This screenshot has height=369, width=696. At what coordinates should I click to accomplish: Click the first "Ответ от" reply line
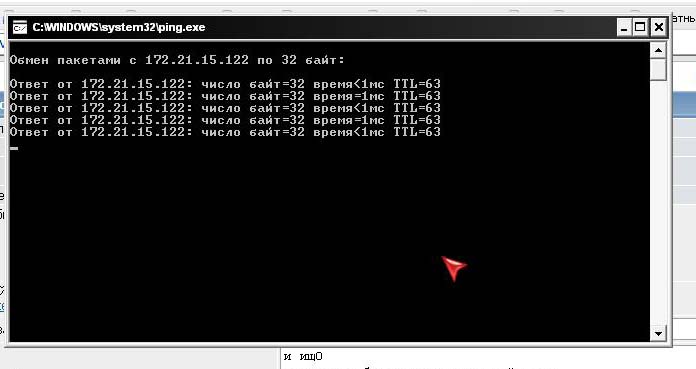(x=225, y=84)
